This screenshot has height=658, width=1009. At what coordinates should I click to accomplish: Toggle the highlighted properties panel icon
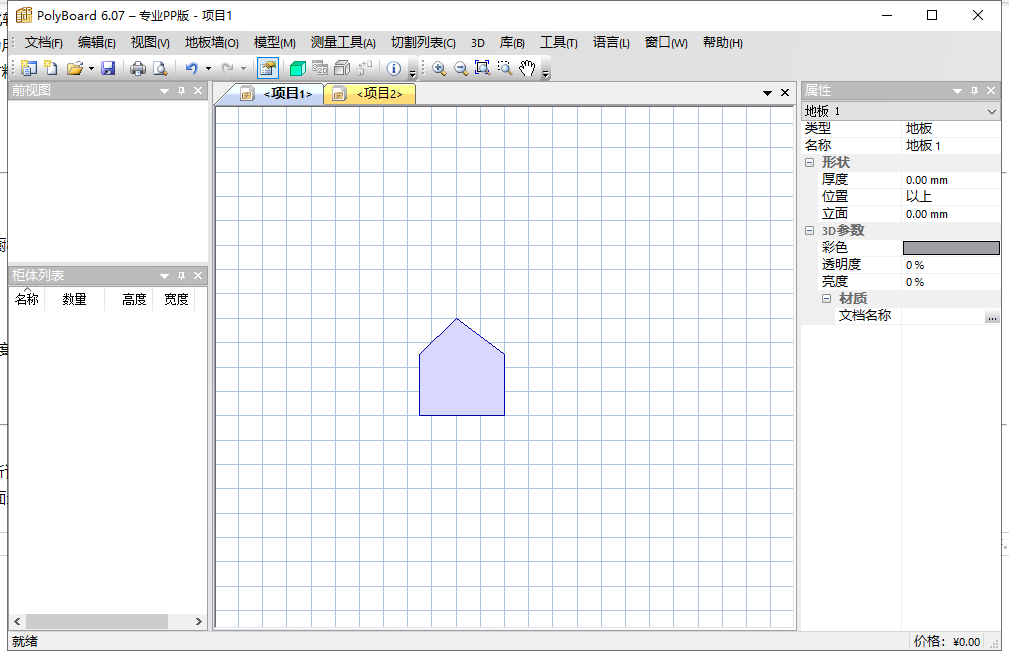(268, 68)
